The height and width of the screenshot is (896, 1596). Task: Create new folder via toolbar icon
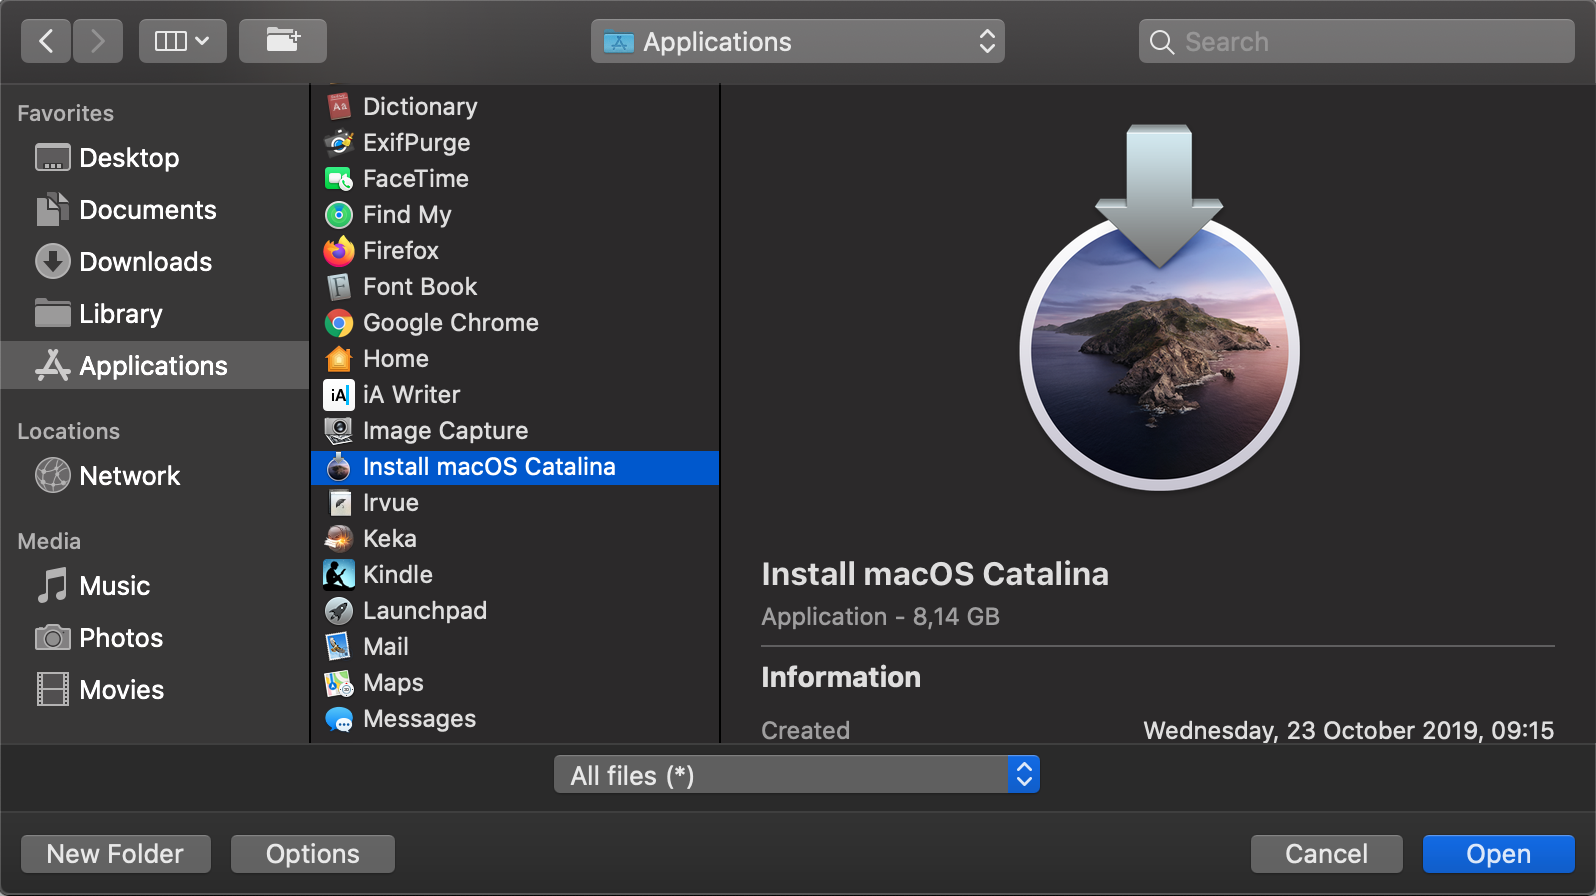pos(283,41)
